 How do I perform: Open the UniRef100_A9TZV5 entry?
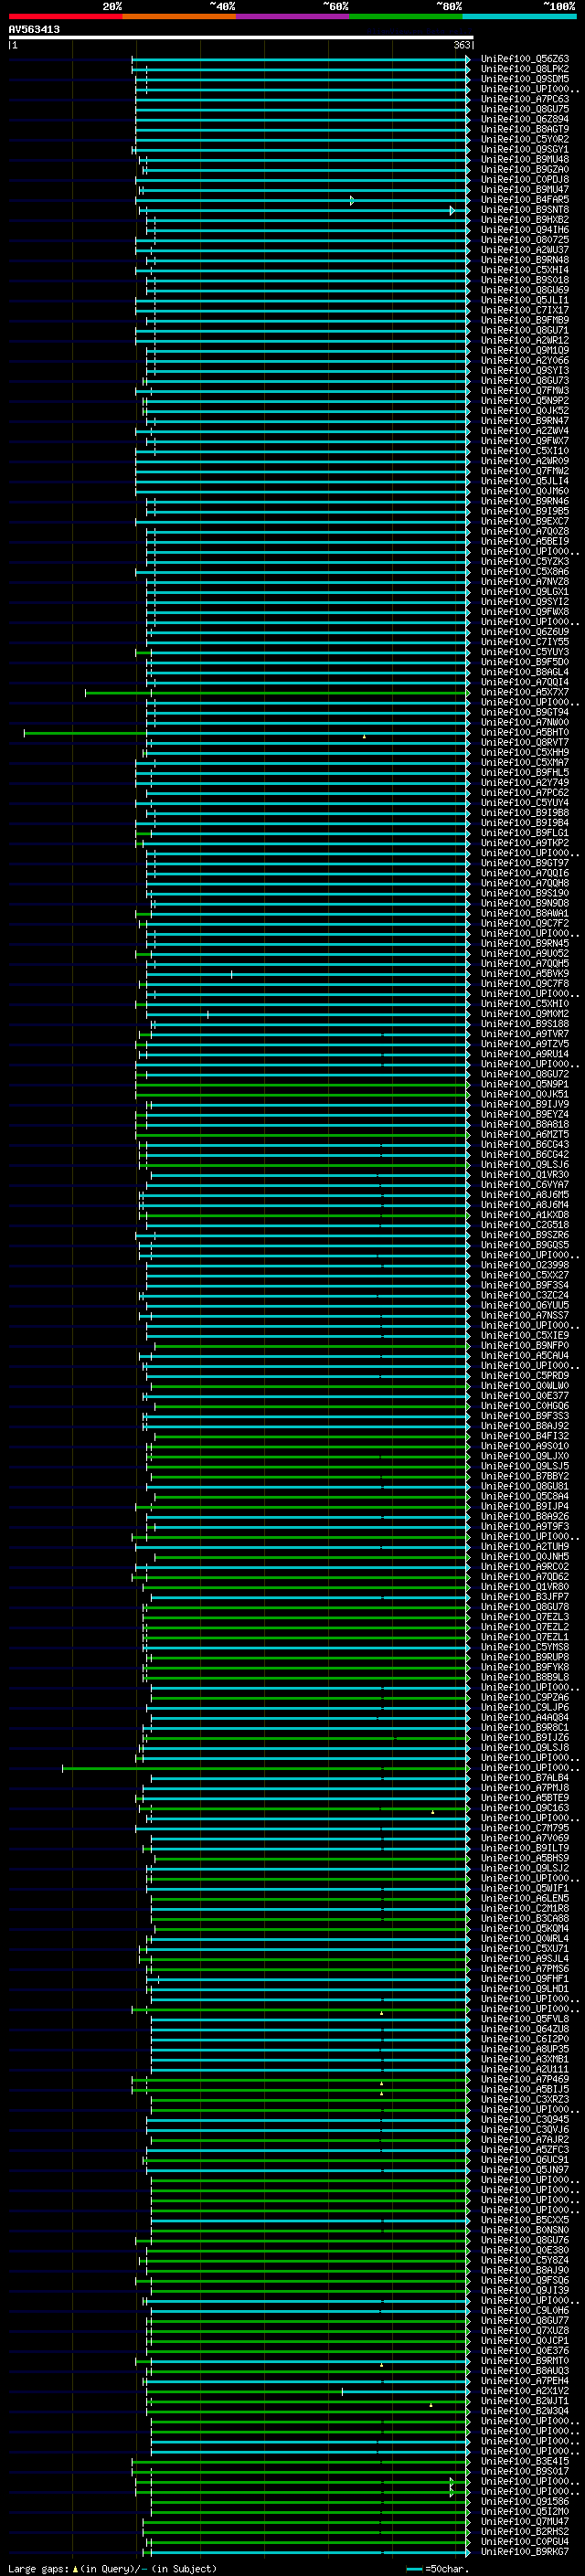click(525, 1044)
